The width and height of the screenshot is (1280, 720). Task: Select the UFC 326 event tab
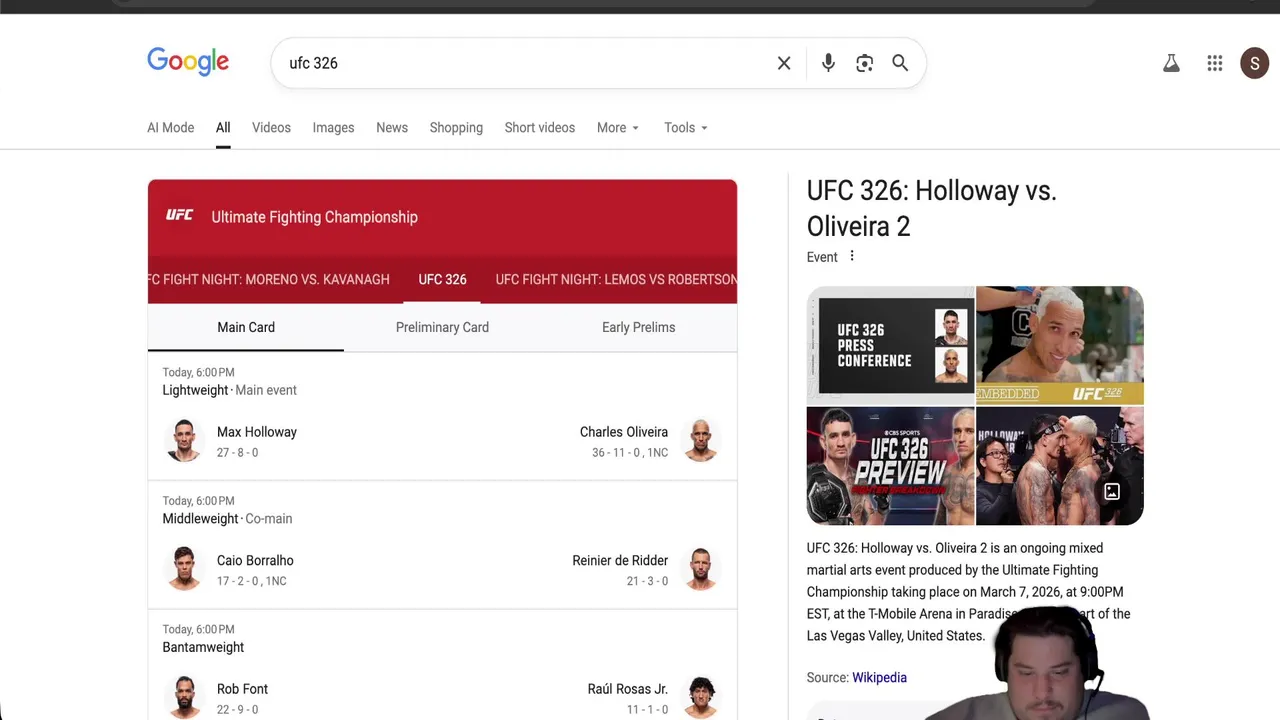pos(442,279)
